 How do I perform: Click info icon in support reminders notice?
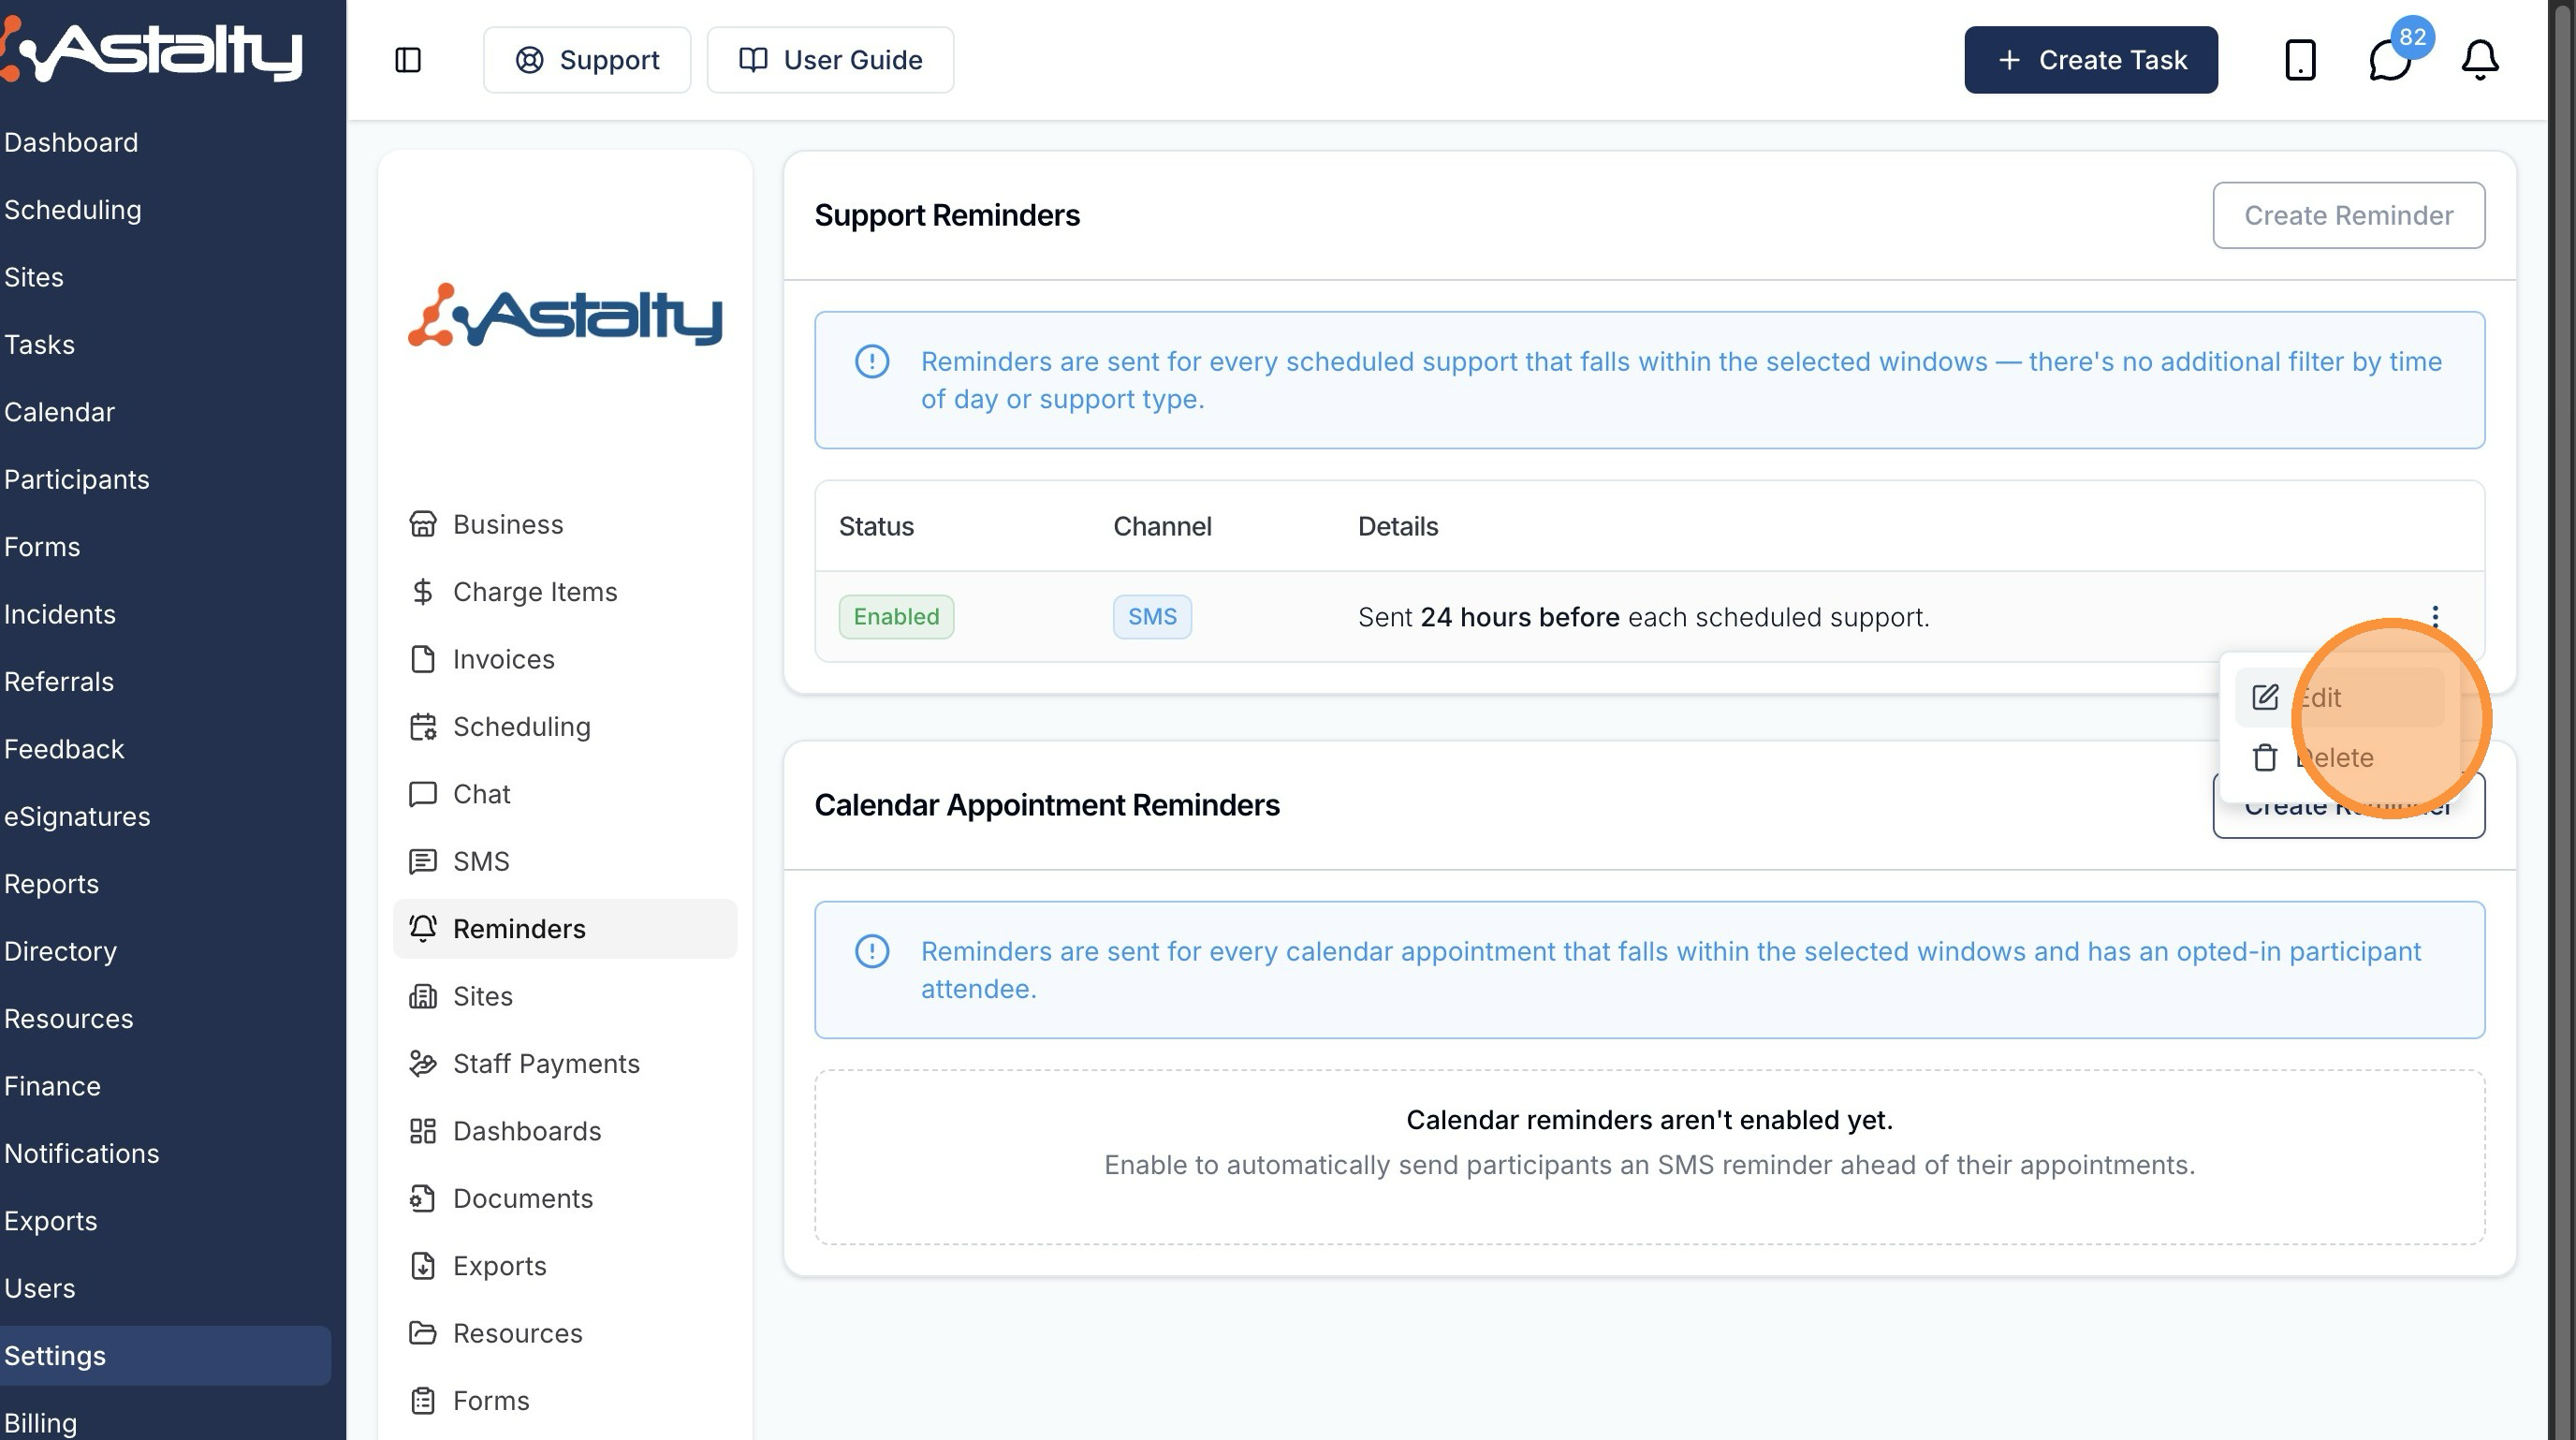(x=872, y=361)
